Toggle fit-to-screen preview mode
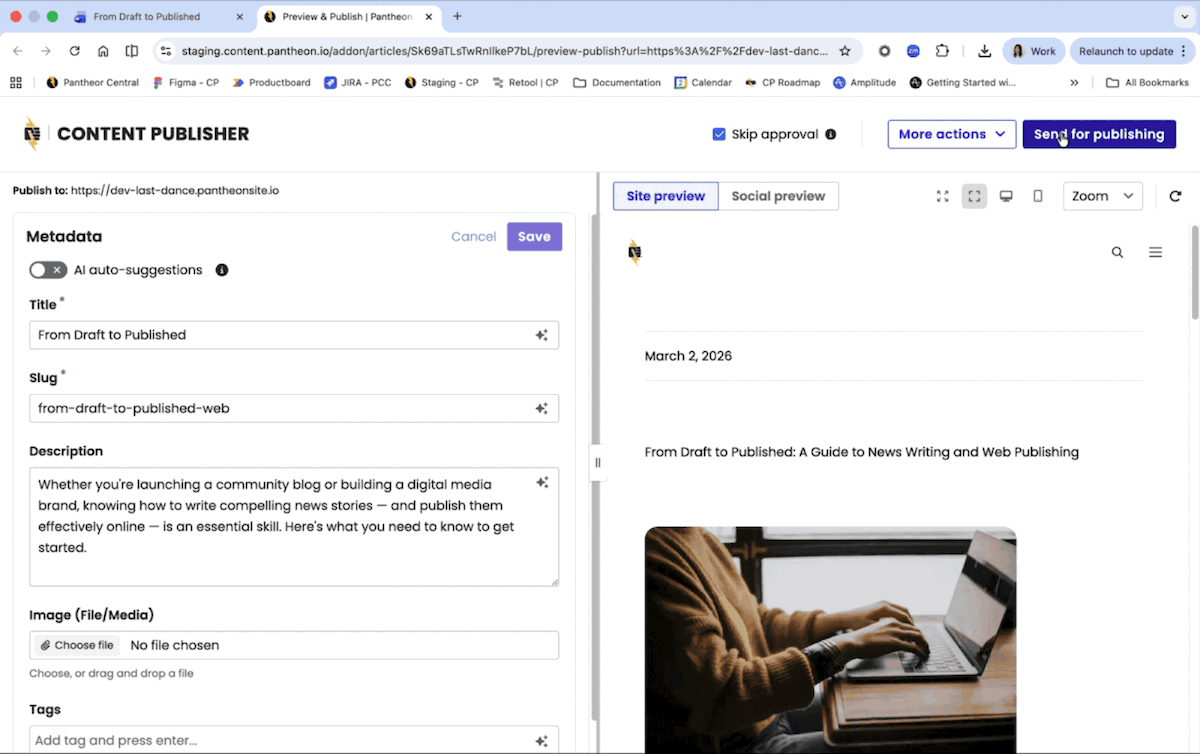This screenshot has height=754, width=1200. click(x=974, y=196)
